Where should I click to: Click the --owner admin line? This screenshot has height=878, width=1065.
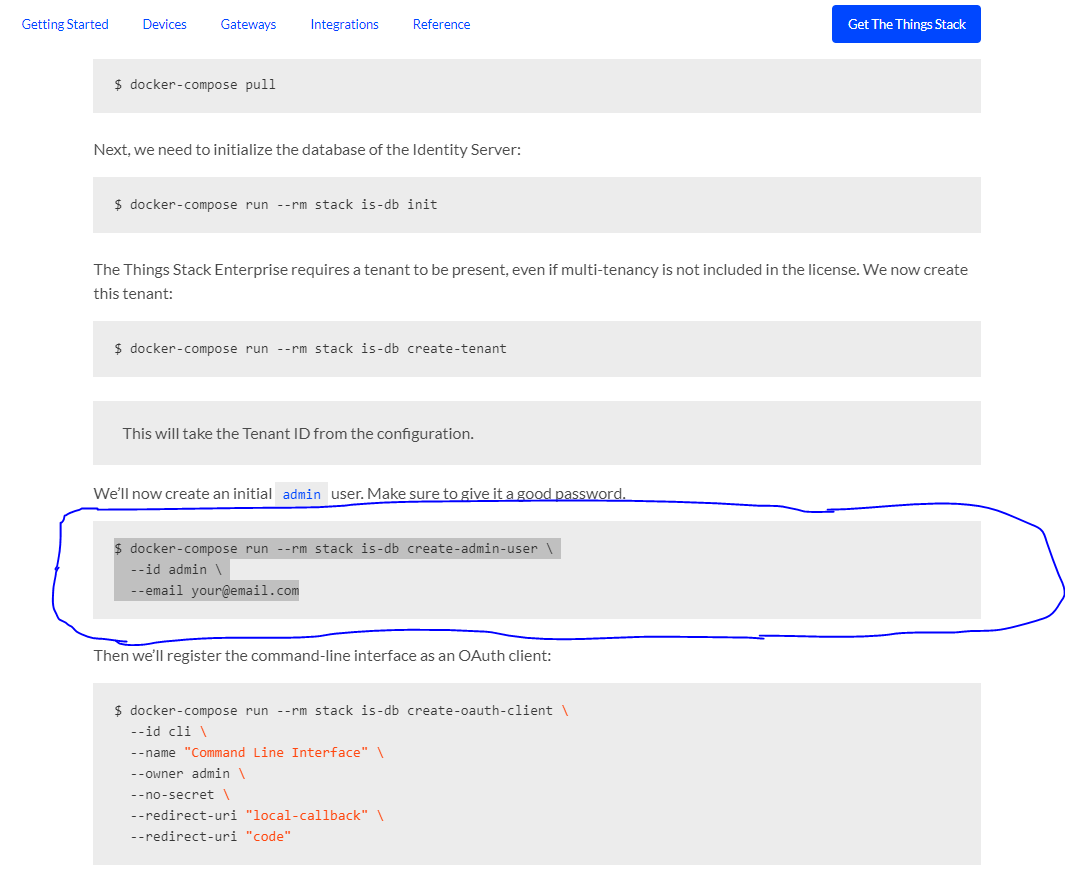point(187,774)
